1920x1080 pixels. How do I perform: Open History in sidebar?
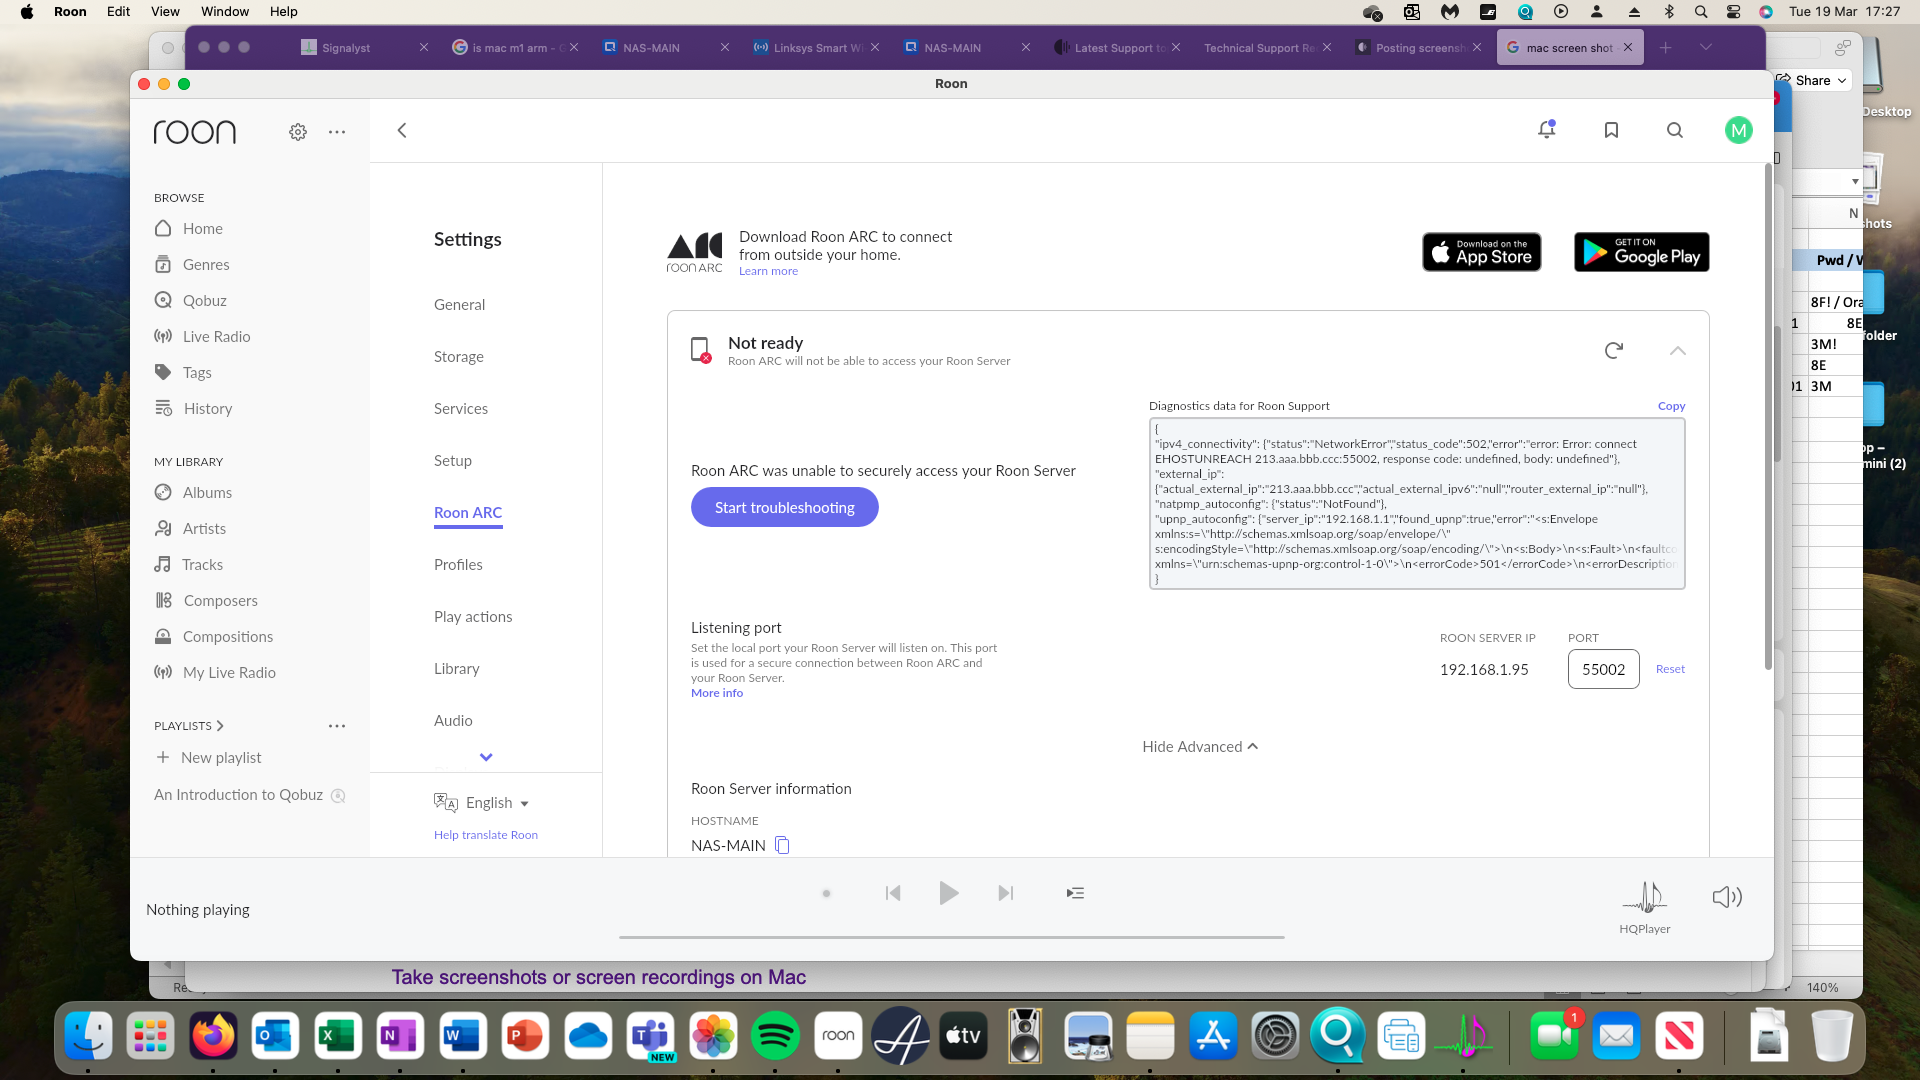click(208, 409)
